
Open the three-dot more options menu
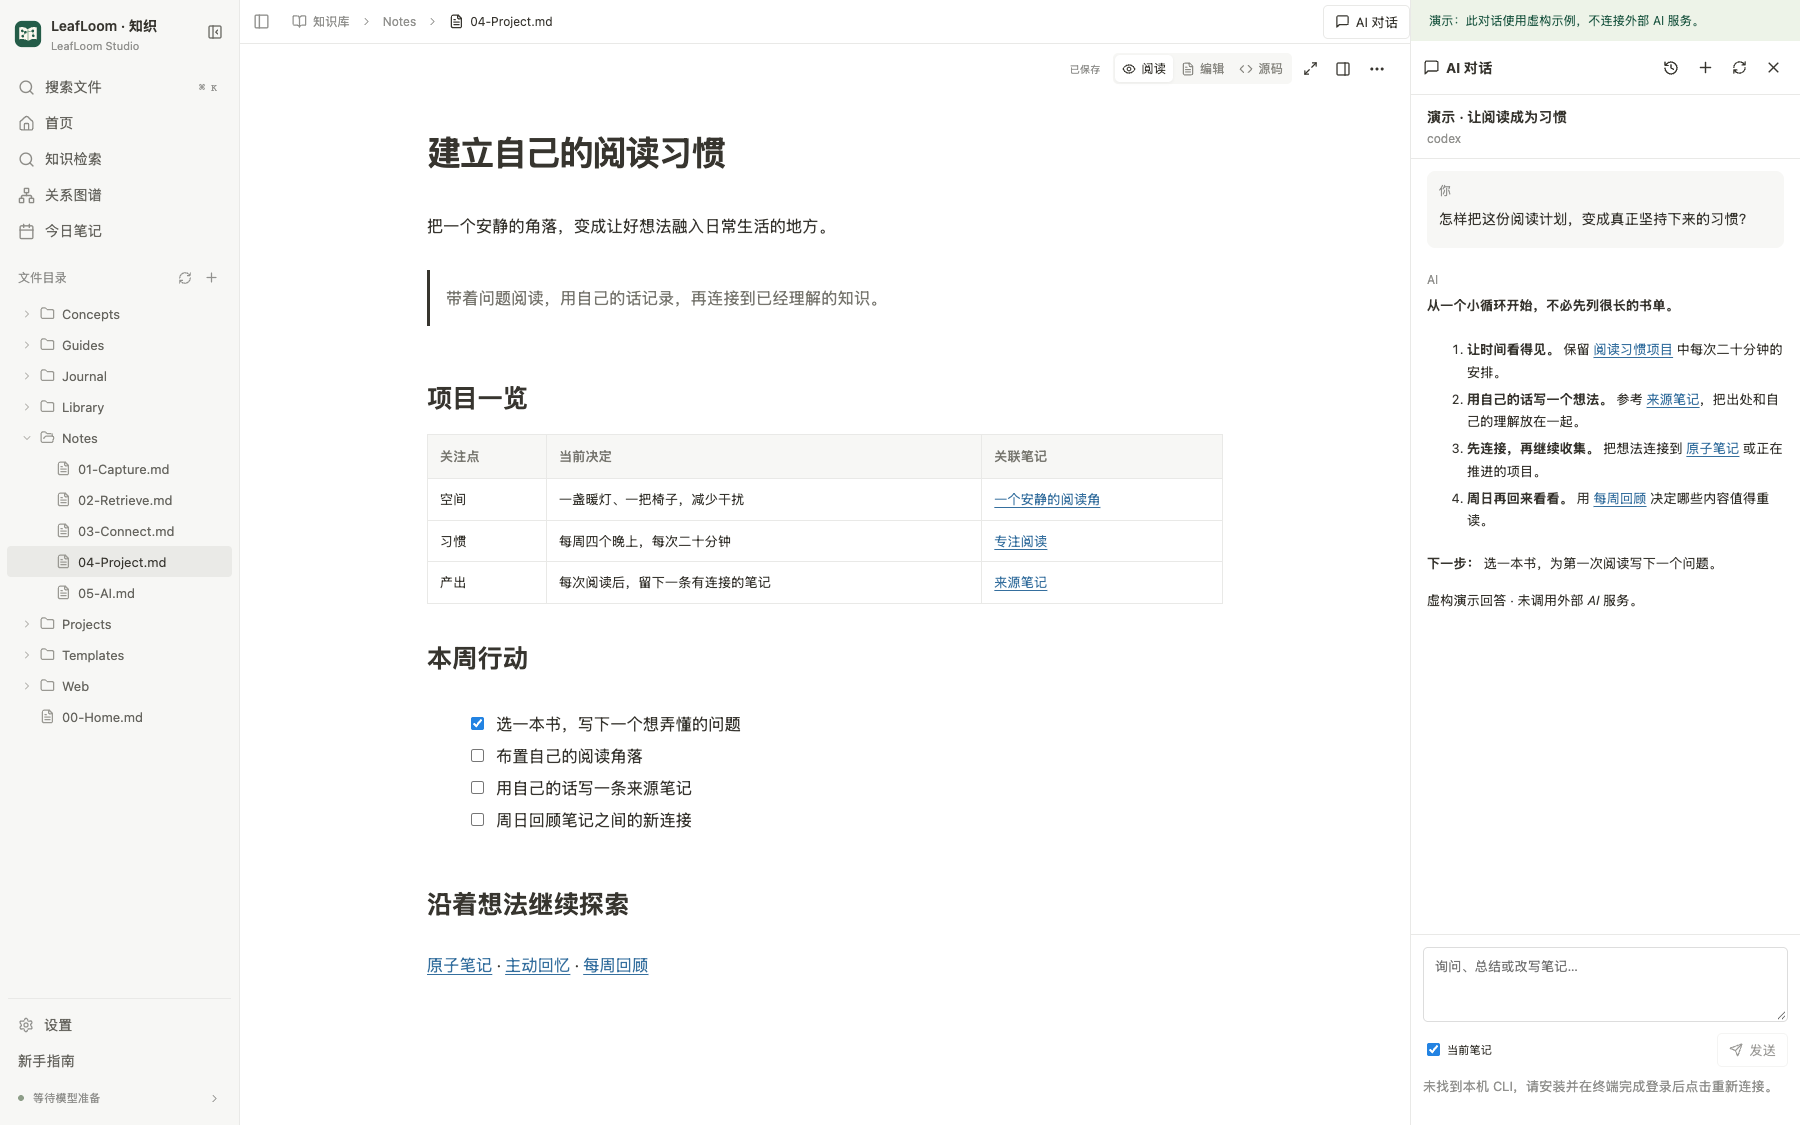(x=1377, y=69)
